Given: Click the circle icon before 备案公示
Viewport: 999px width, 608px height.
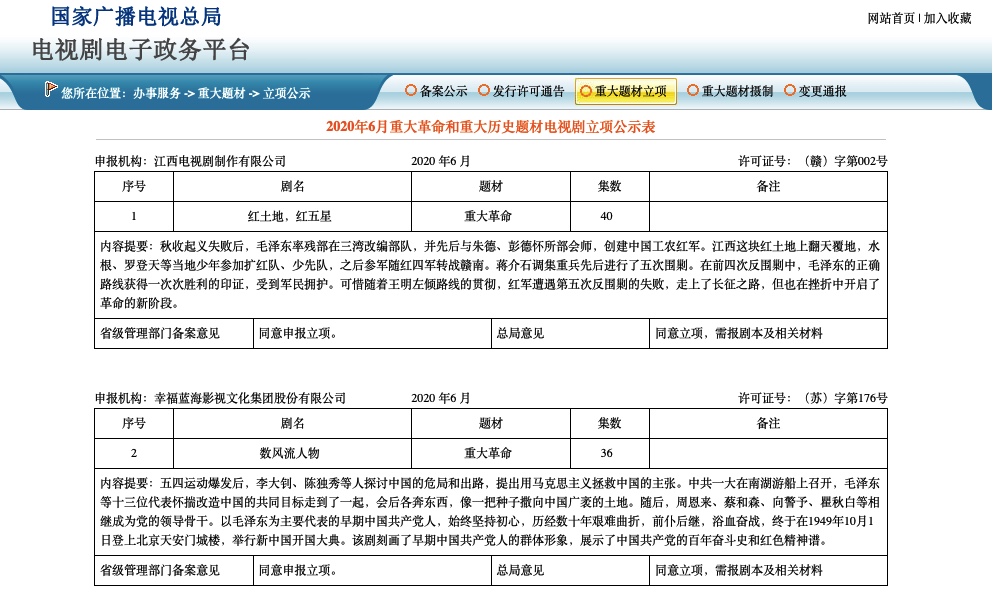Looking at the screenshot, I should (x=410, y=92).
